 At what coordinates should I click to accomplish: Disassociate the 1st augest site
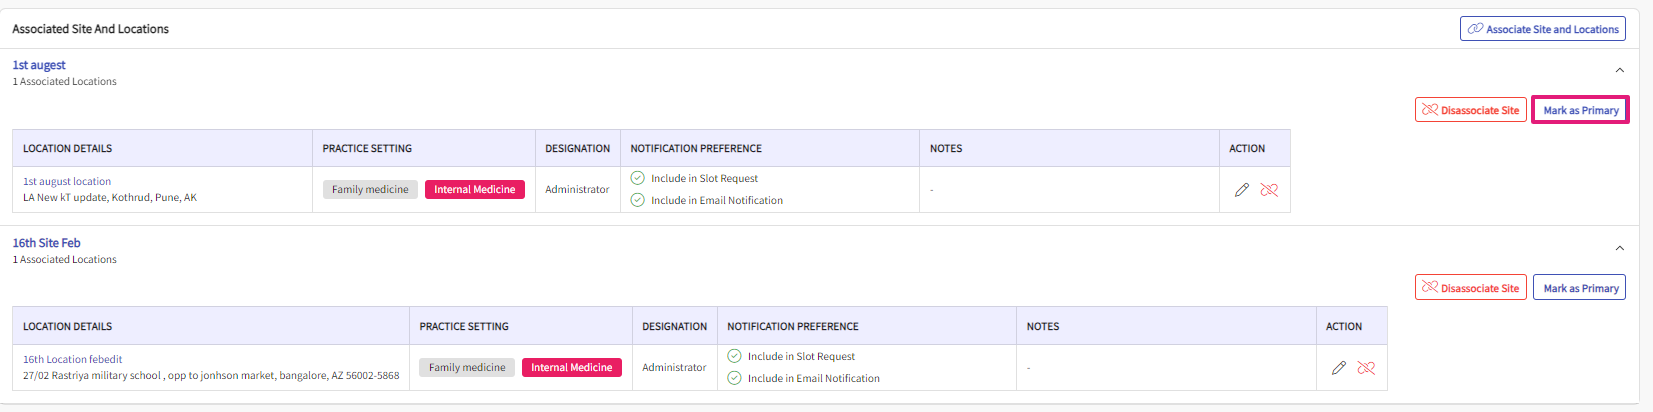pyautogui.click(x=1471, y=110)
